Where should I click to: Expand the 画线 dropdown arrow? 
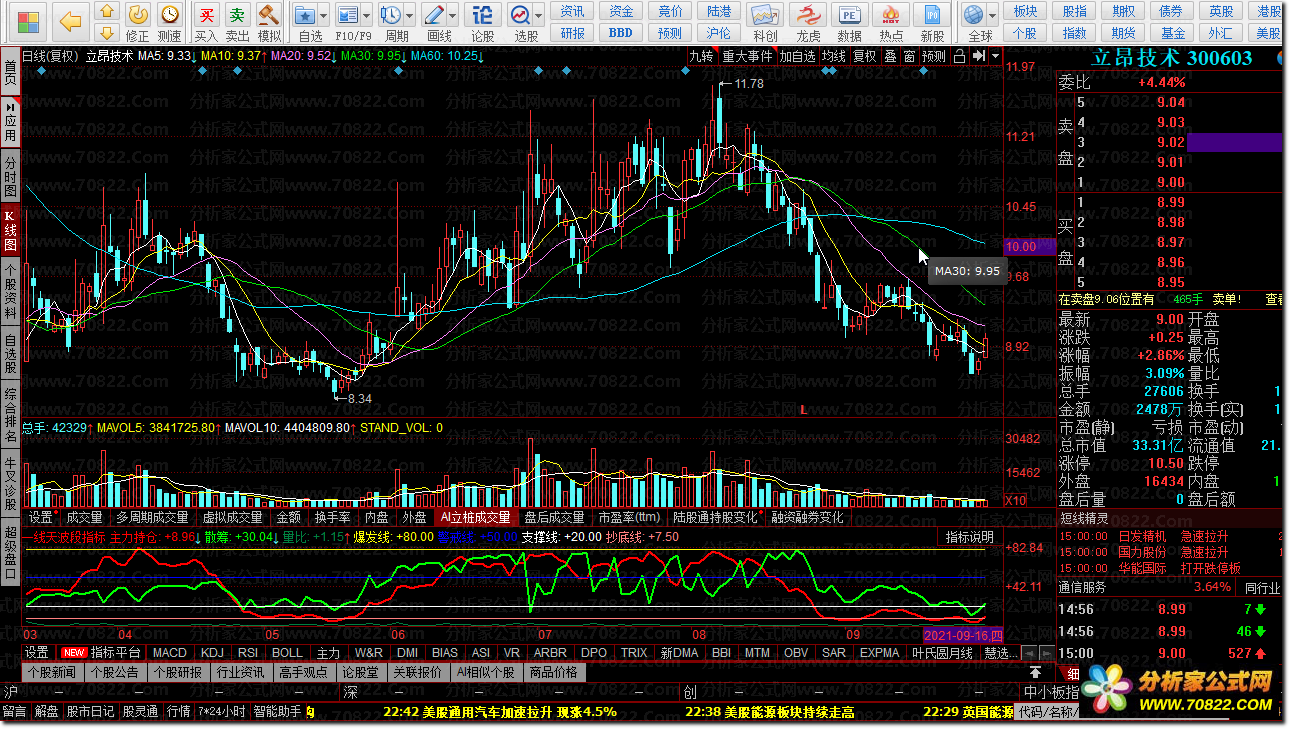tap(453, 16)
